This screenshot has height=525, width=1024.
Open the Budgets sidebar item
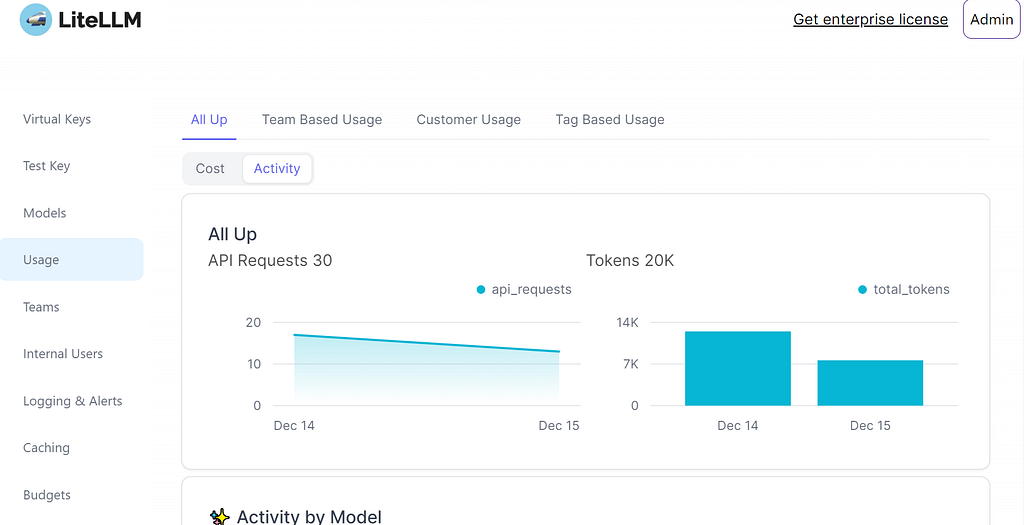coord(47,495)
